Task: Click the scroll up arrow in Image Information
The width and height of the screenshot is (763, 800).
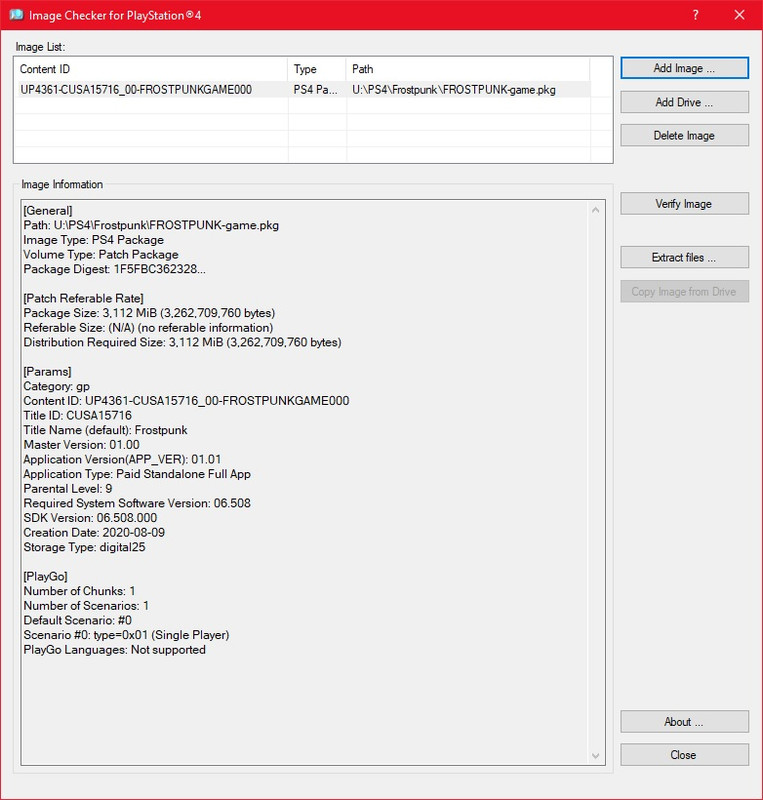Action: 596,210
